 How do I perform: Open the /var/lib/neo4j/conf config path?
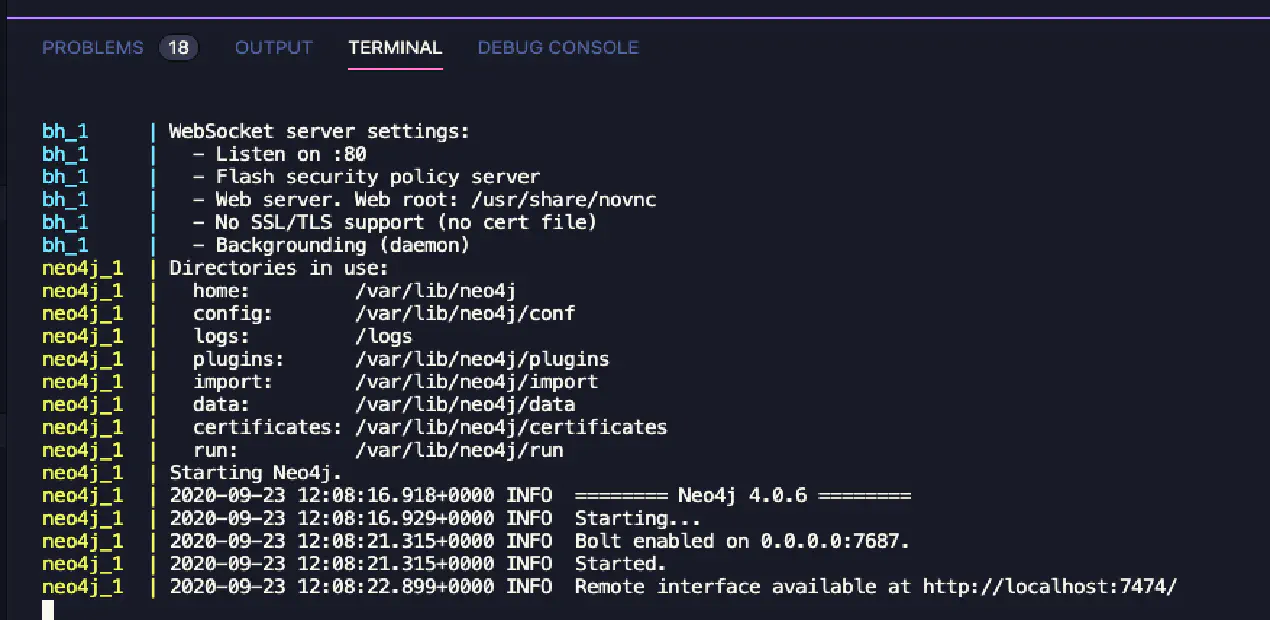[465, 313]
